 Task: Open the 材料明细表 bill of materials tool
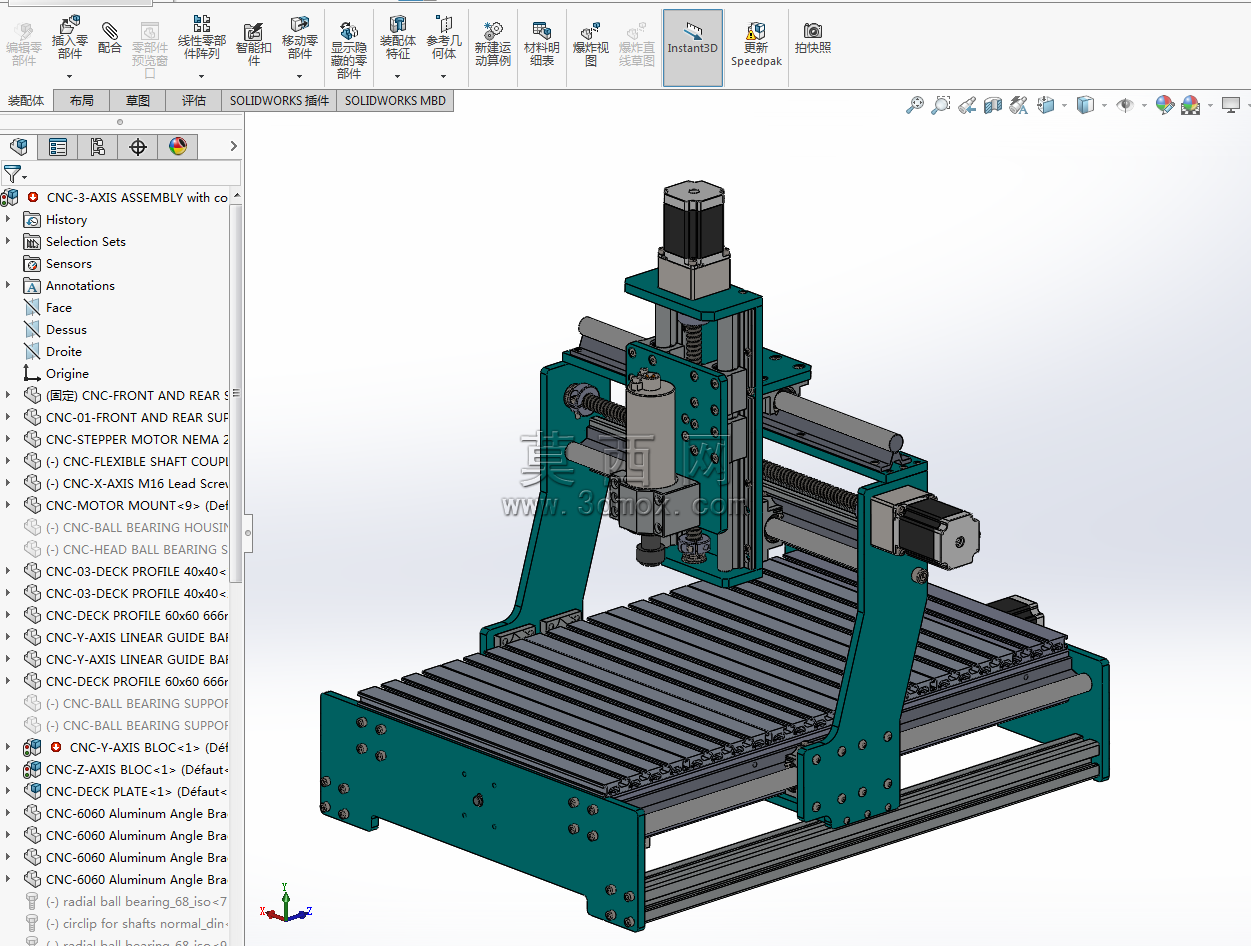(541, 46)
